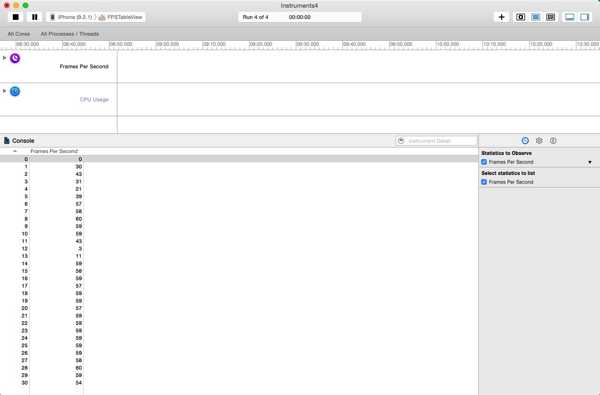Choose the FPSTableView target app
The height and width of the screenshot is (395, 600).
pyautogui.click(x=121, y=17)
